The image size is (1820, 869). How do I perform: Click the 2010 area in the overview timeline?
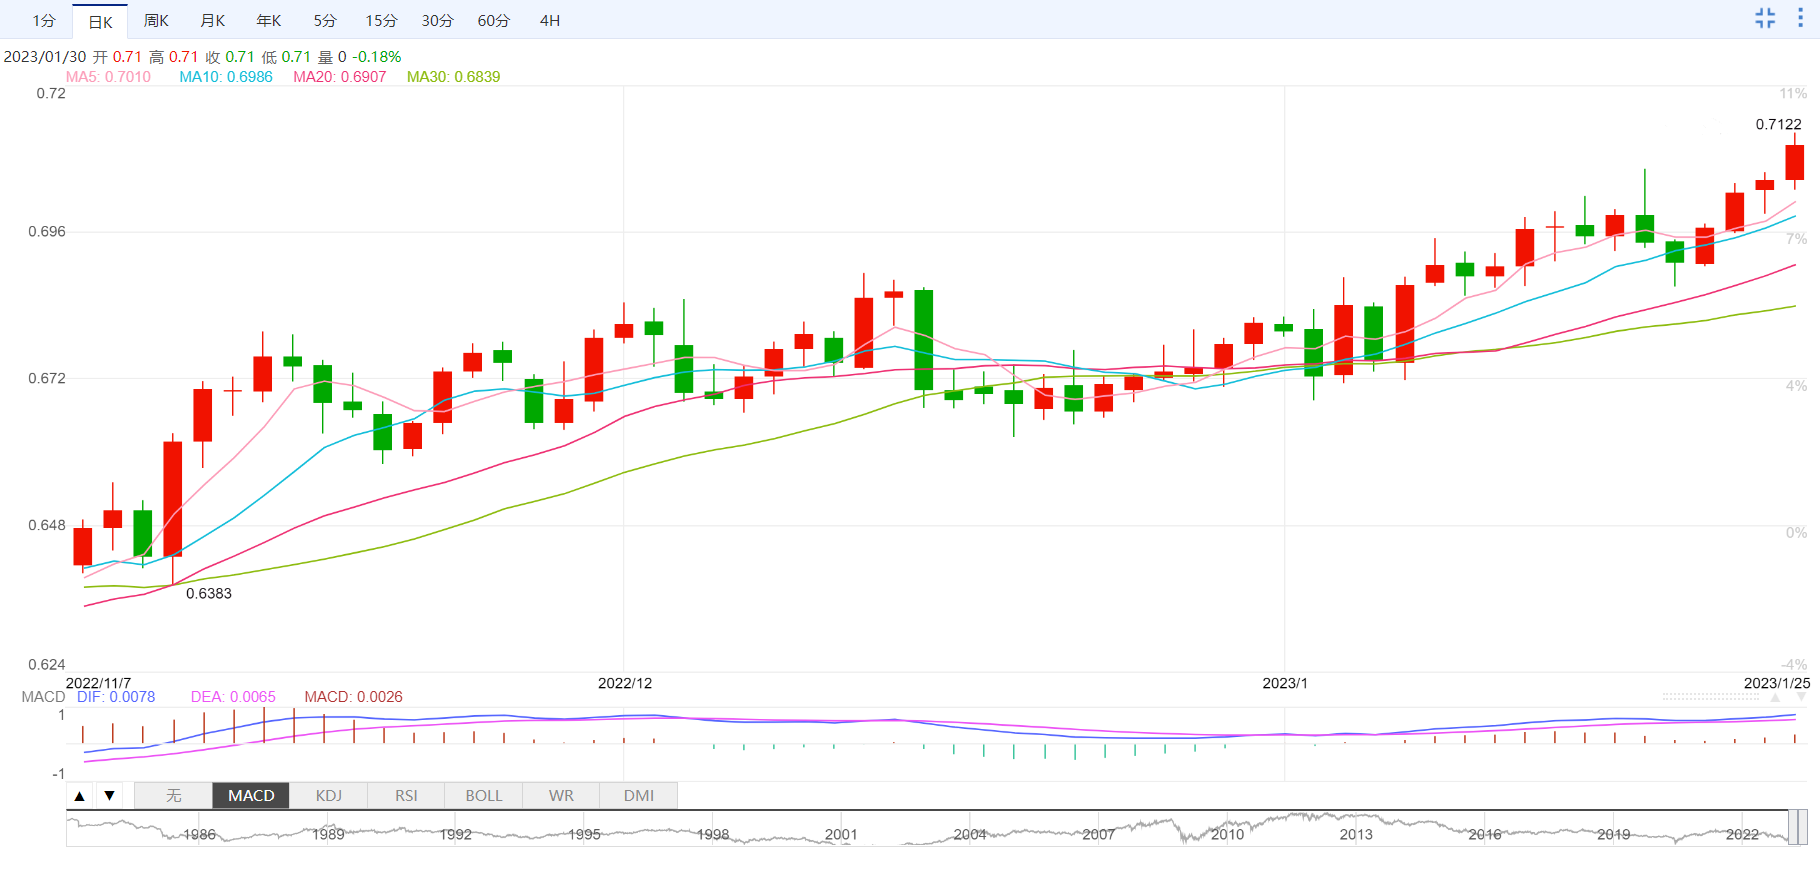[x=1227, y=832]
